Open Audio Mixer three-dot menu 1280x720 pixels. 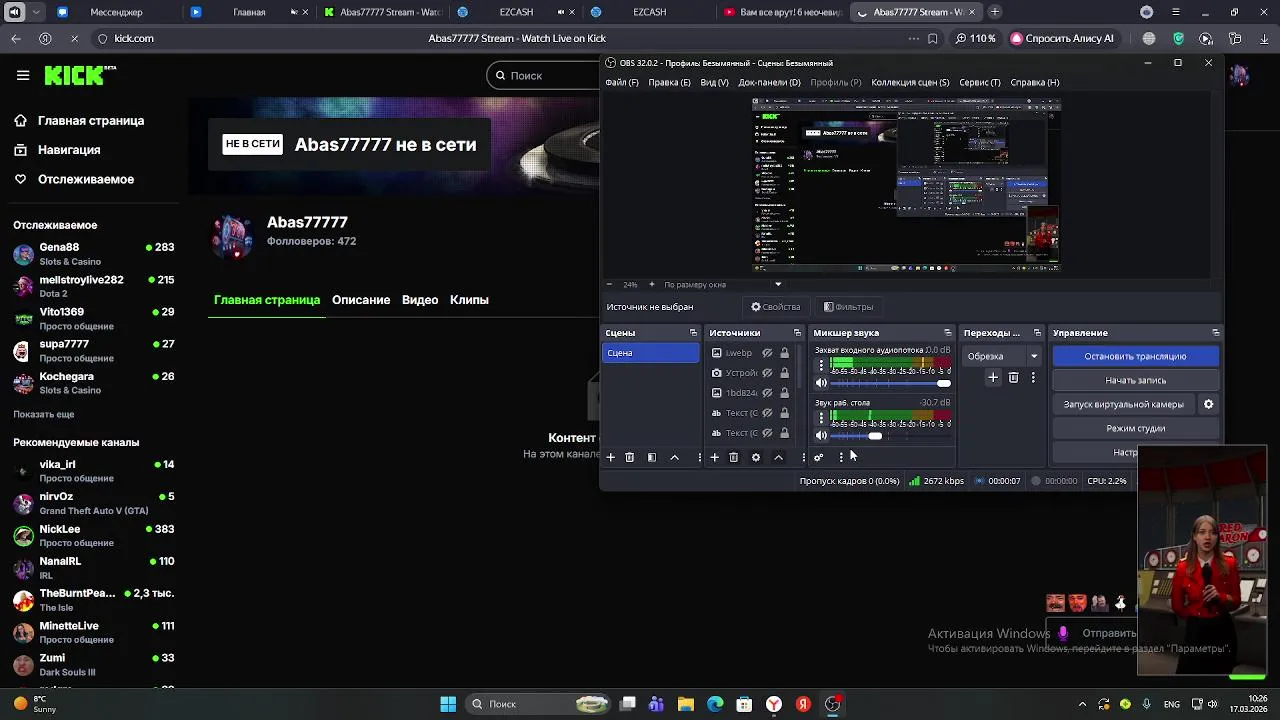coord(841,457)
